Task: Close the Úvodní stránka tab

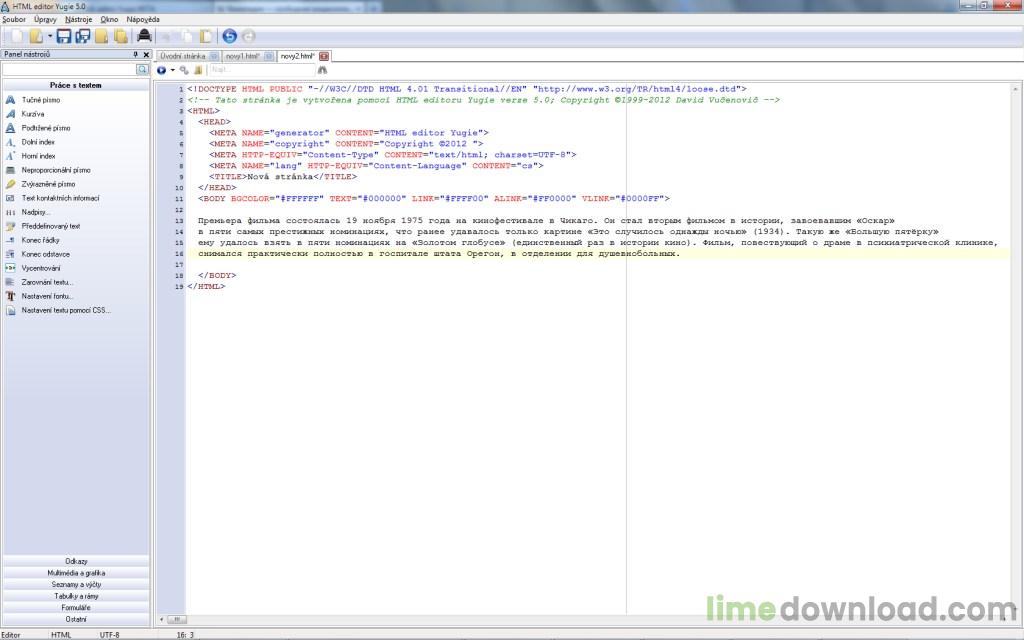Action: (x=214, y=56)
